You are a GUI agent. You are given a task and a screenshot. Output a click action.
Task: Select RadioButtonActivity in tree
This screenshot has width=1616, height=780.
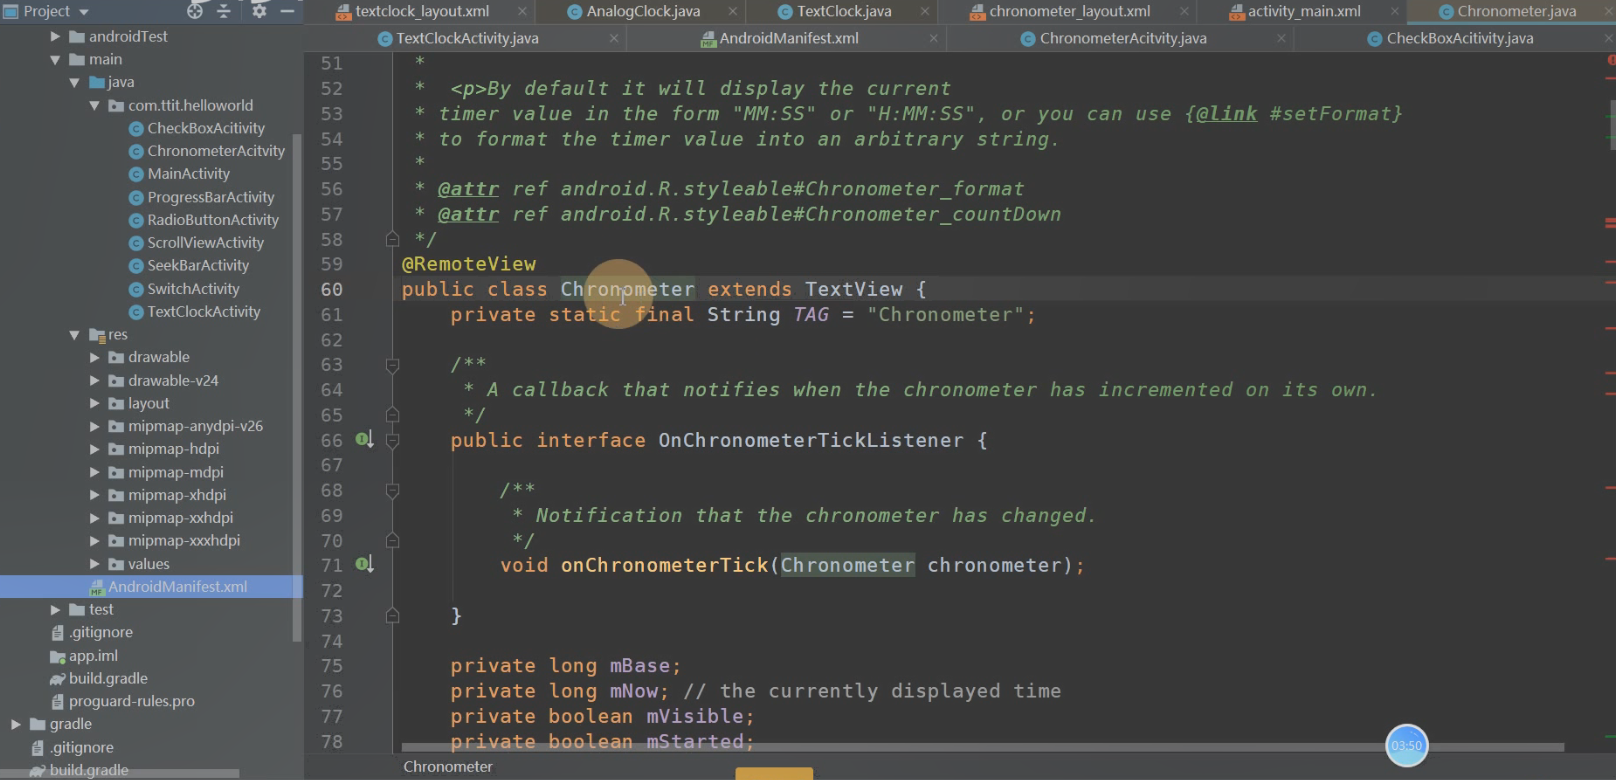(213, 220)
